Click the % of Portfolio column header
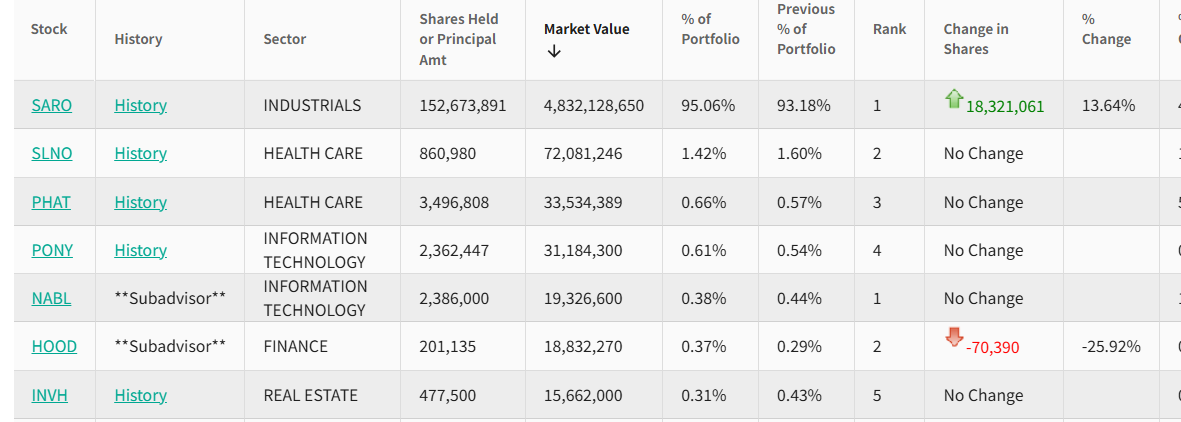This screenshot has height=422, width=1181. (x=710, y=29)
